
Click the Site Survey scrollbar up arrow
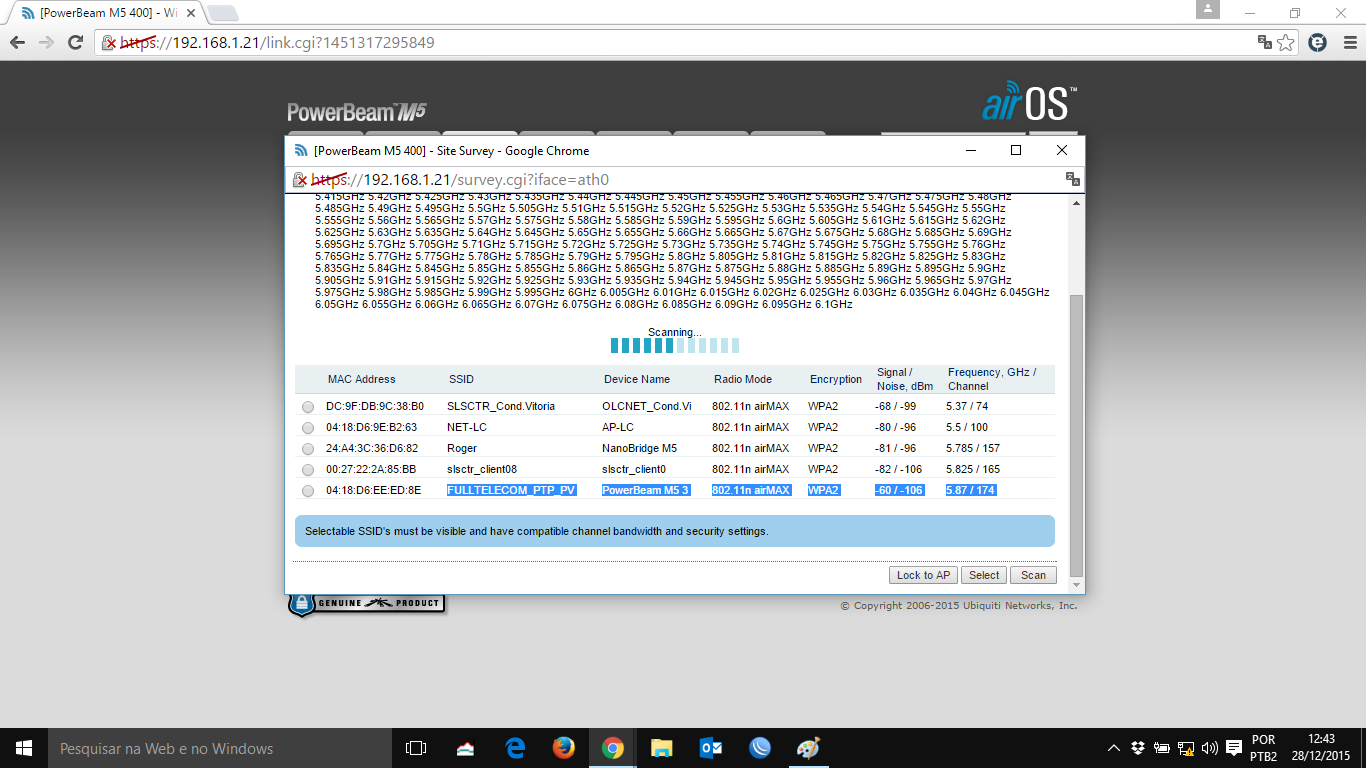1076,203
